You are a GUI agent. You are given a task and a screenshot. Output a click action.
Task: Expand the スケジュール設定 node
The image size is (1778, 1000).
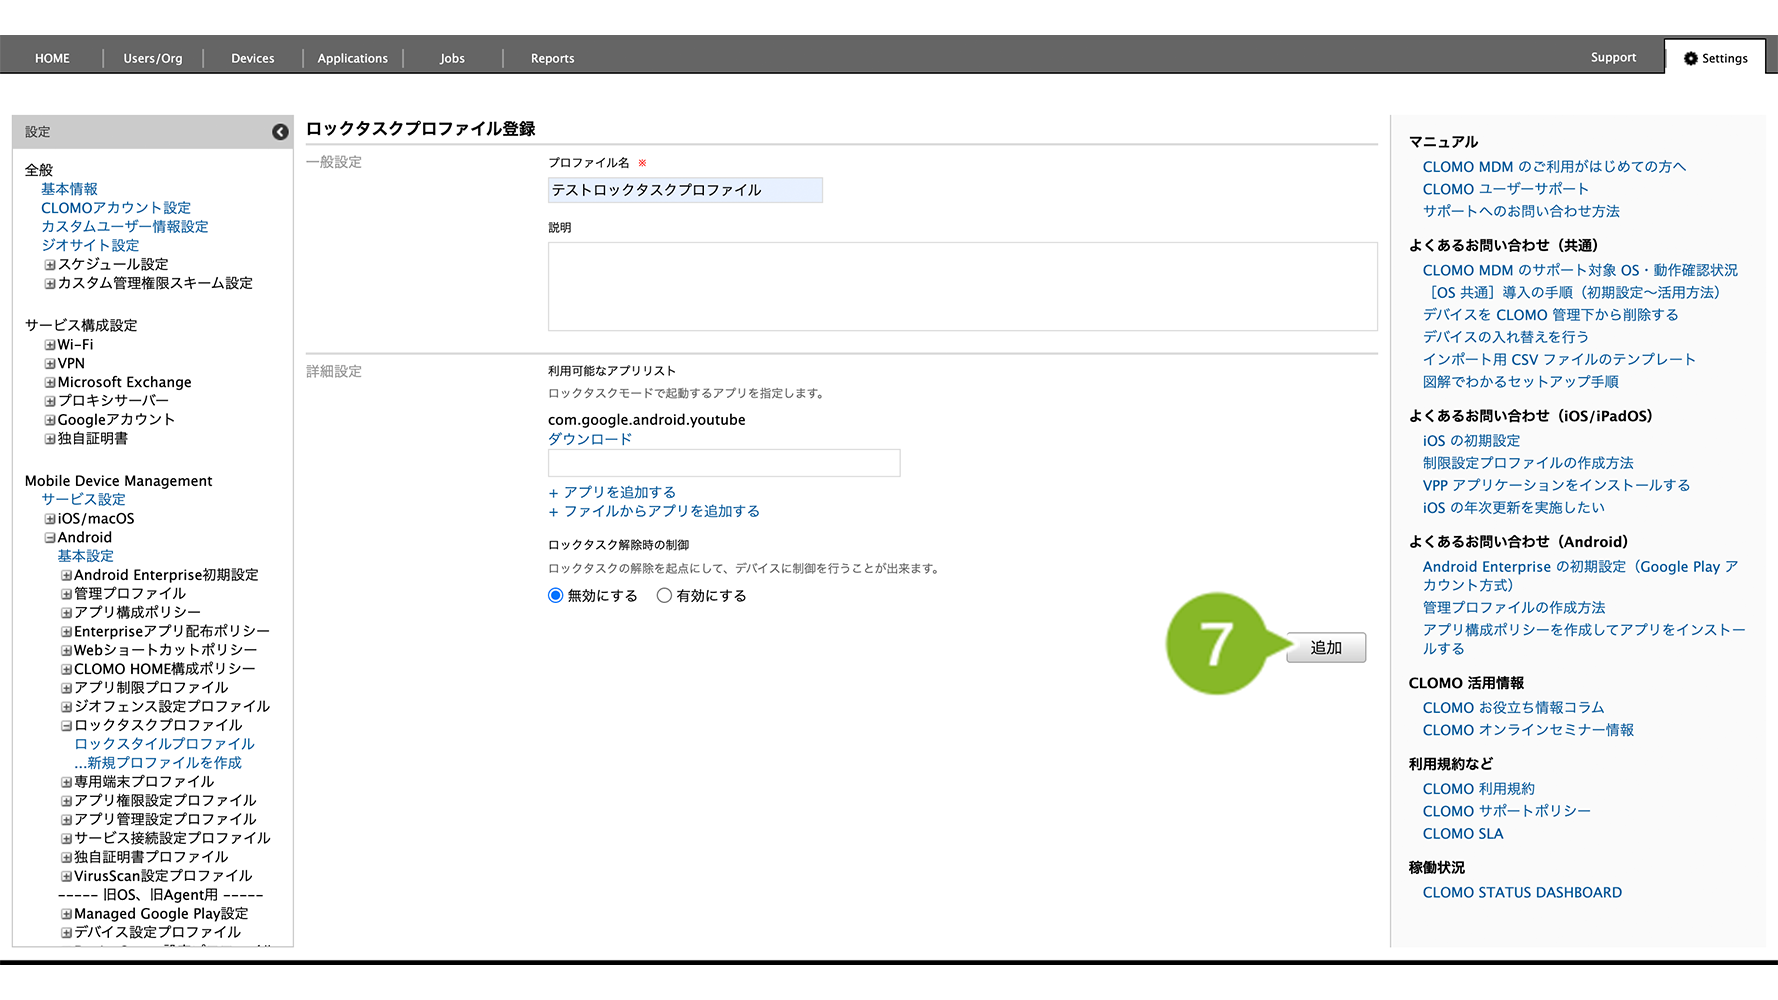pyautogui.click(x=50, y=265)
